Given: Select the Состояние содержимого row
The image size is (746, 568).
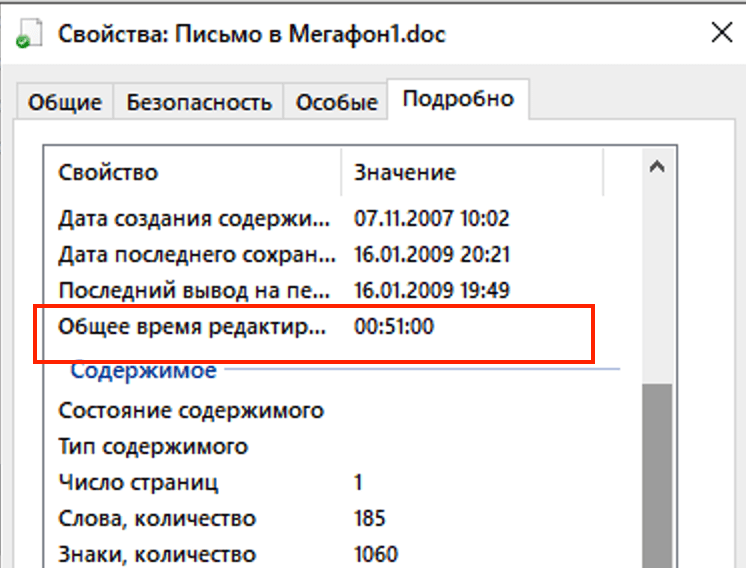Looking at the screenshot, I should pyautogui.click(x=191, y=410).
